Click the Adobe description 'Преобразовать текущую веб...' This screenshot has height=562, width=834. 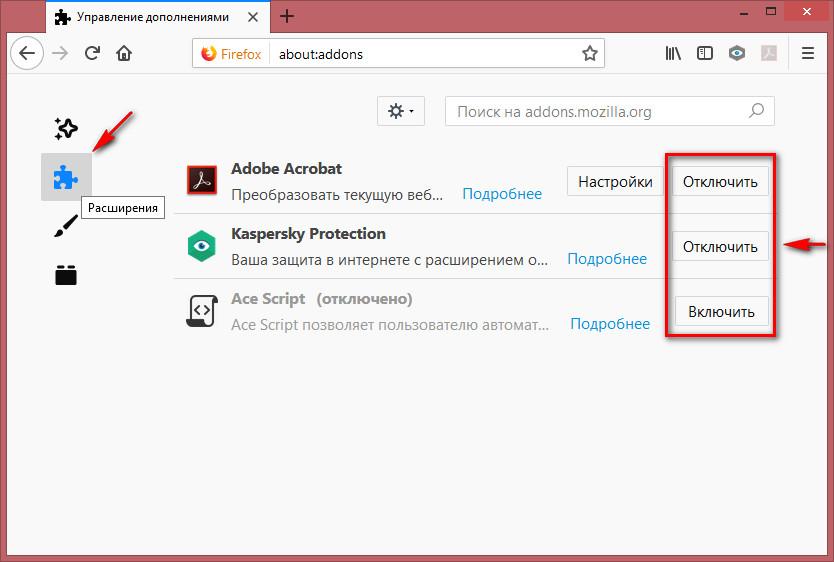tap(337, 195)
